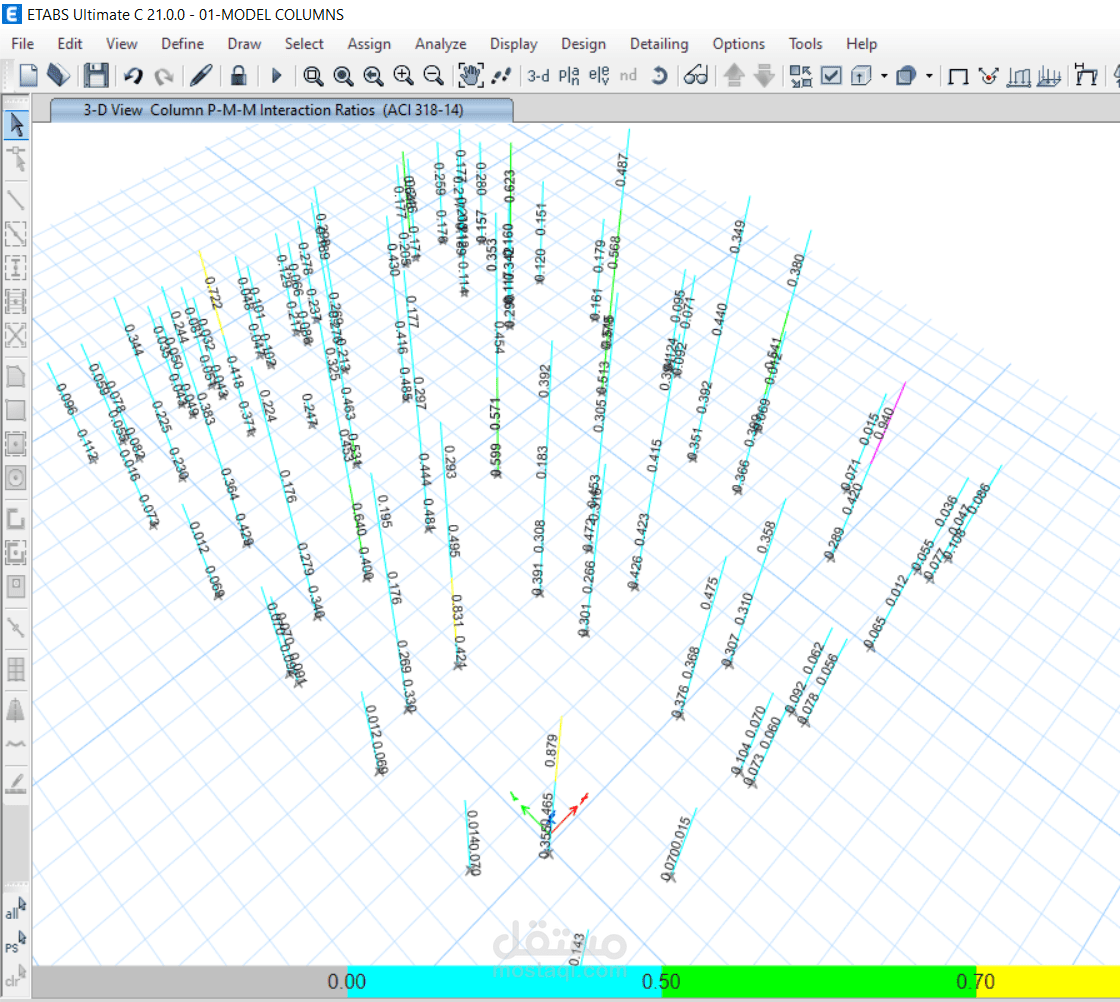Set the view to 3-d
Screen dimensions: 1120x1002
pos(538,75)
